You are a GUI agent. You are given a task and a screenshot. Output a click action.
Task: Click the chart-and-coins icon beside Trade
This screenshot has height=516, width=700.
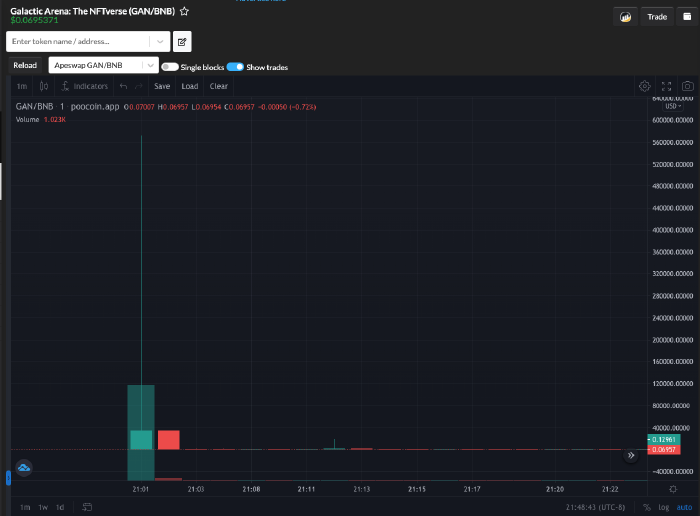coord(625,17)
